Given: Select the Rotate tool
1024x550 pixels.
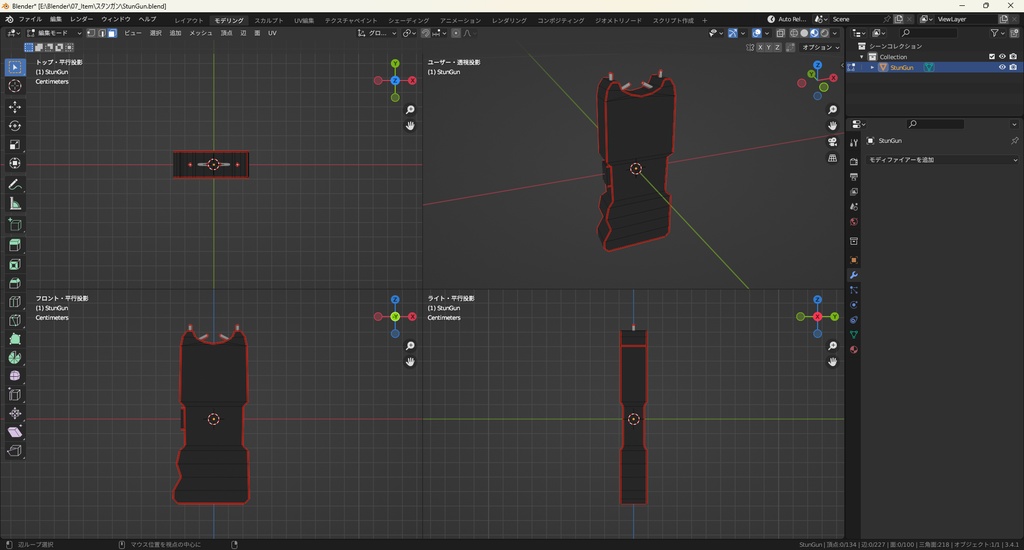Looking at the screenshot, I should click(x=15, y=126).
